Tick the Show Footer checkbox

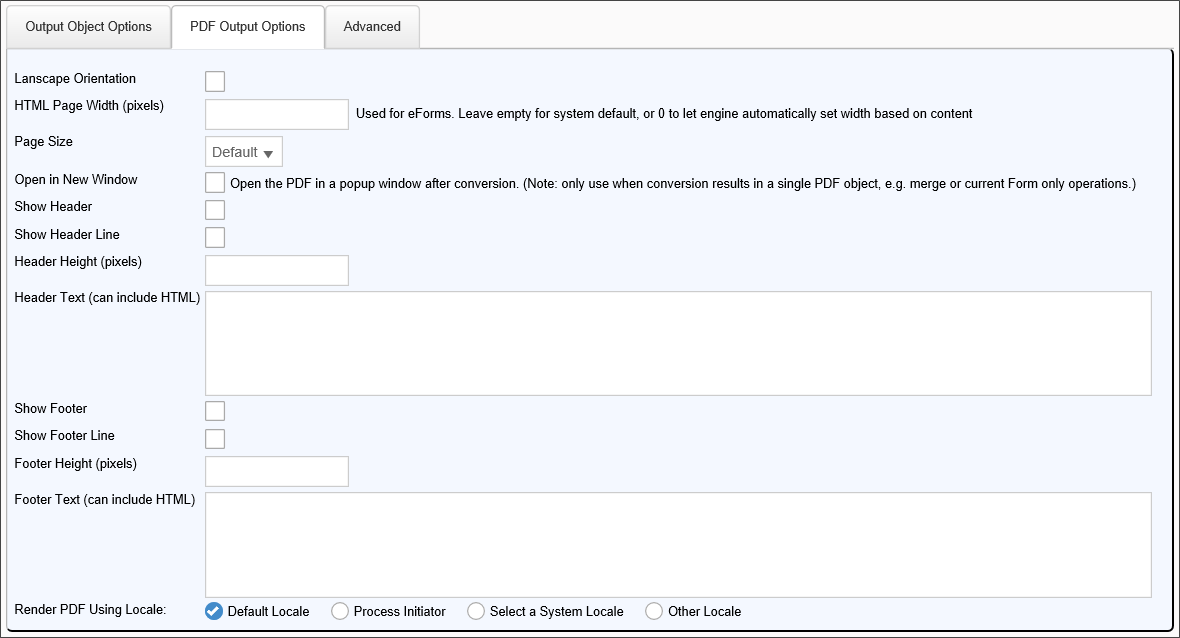click(x=215, y=411)
